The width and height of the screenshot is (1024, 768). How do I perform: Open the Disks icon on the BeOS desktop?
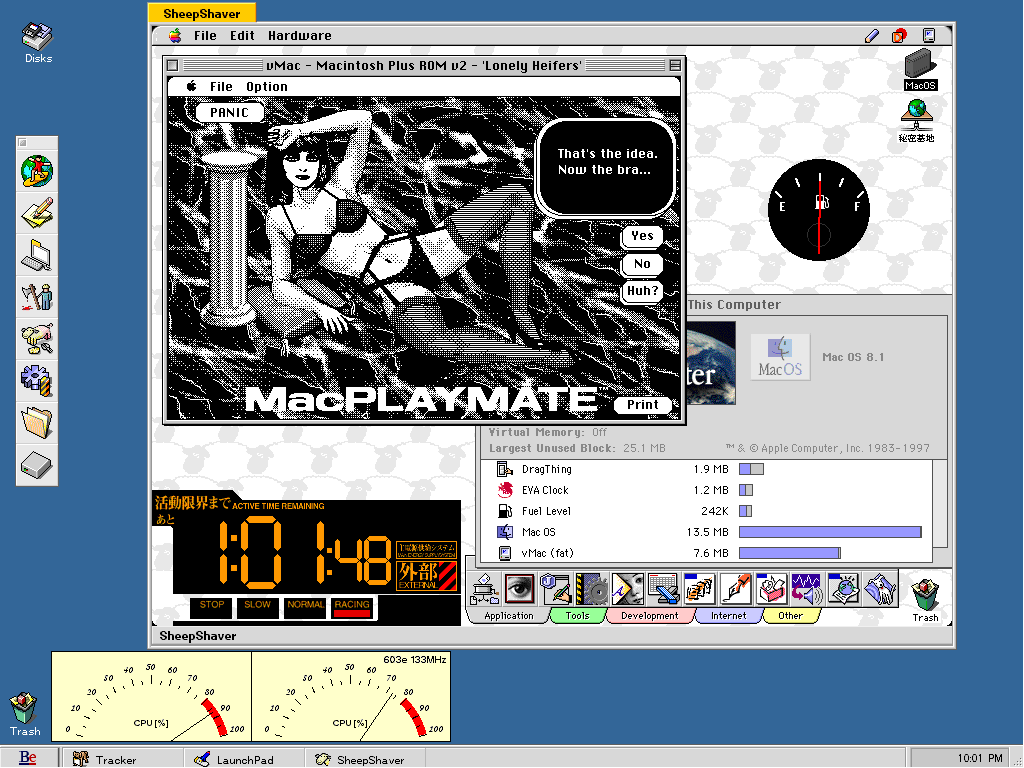(x=38, y=42)
